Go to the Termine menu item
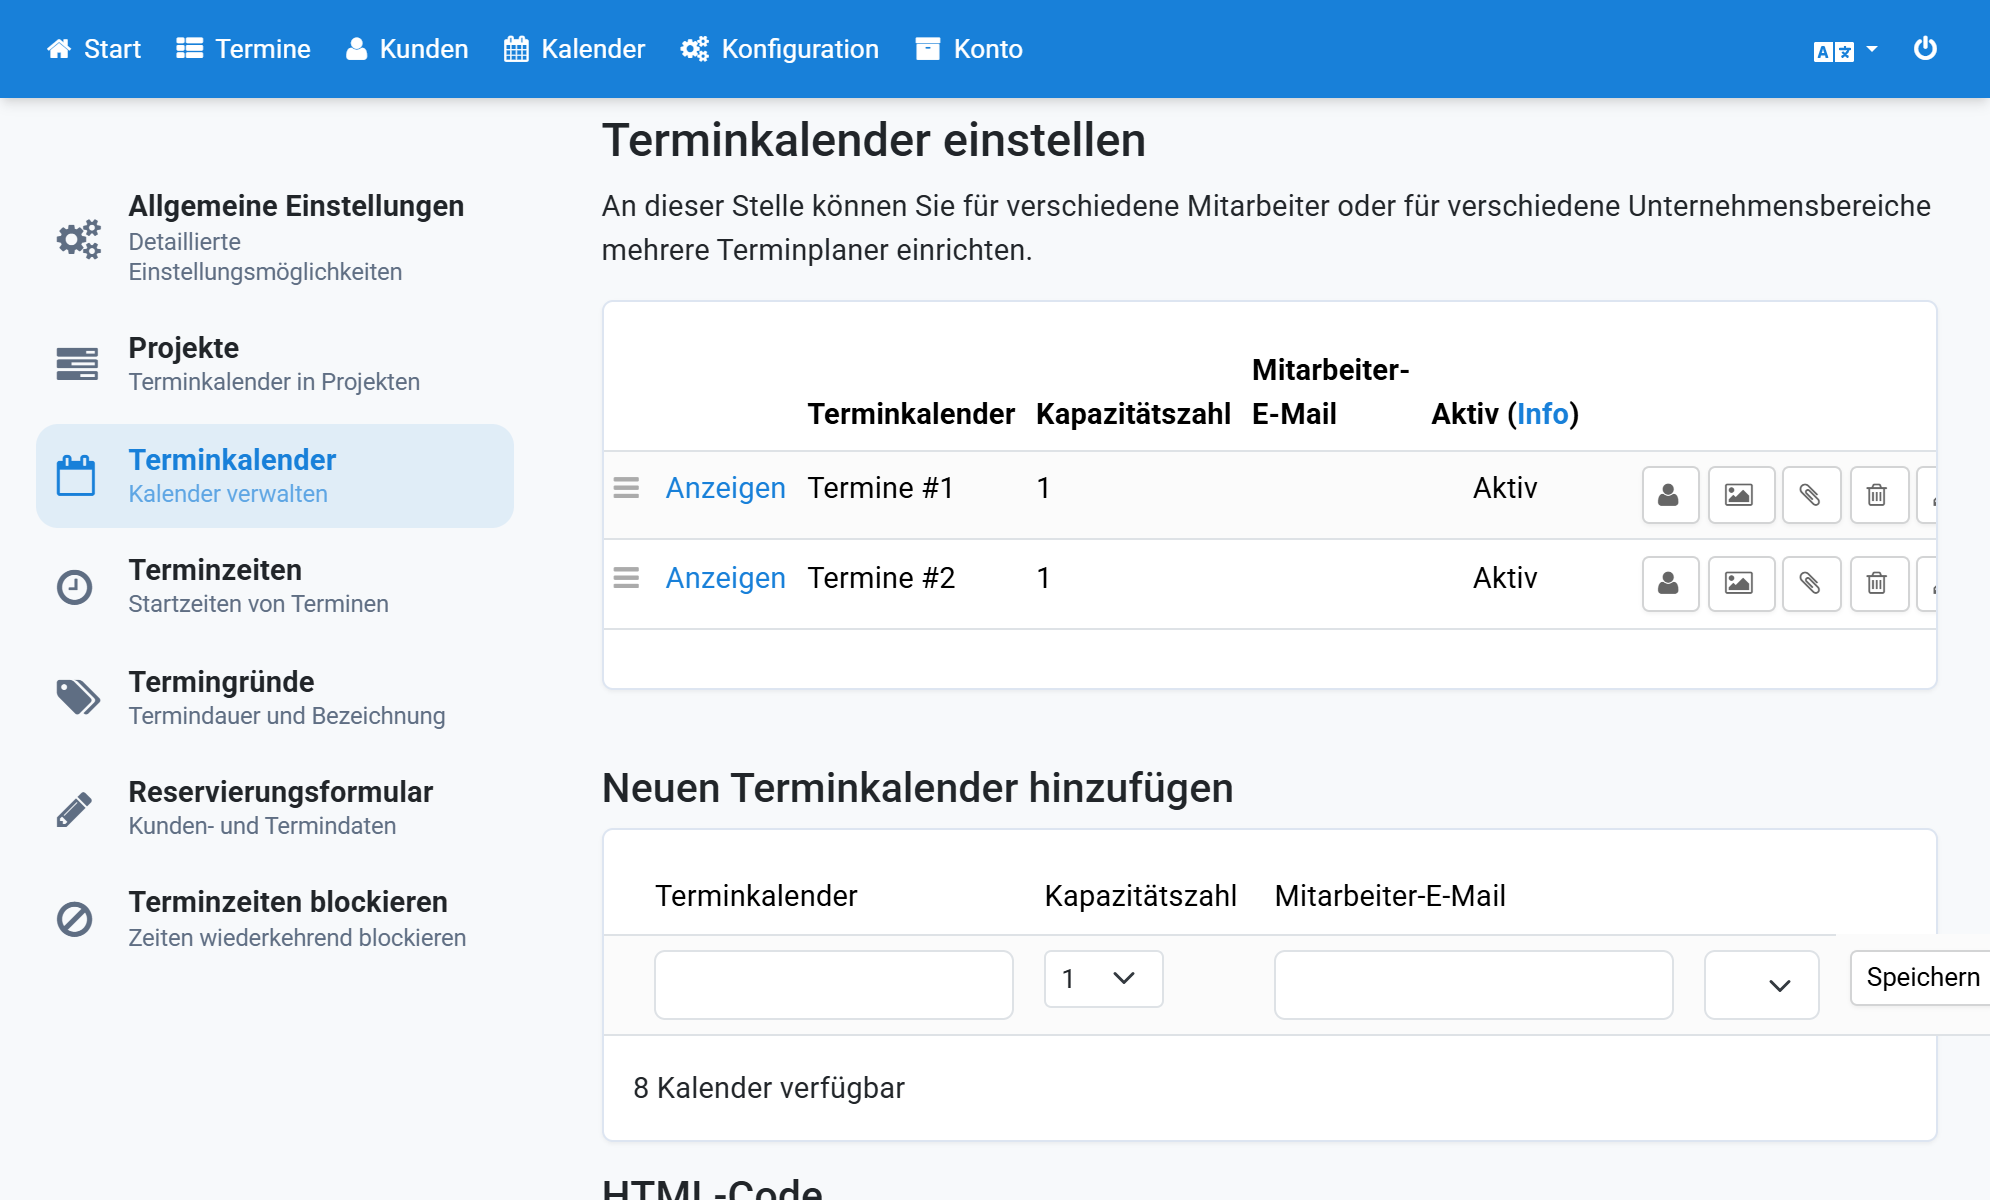 click(243, 49)
